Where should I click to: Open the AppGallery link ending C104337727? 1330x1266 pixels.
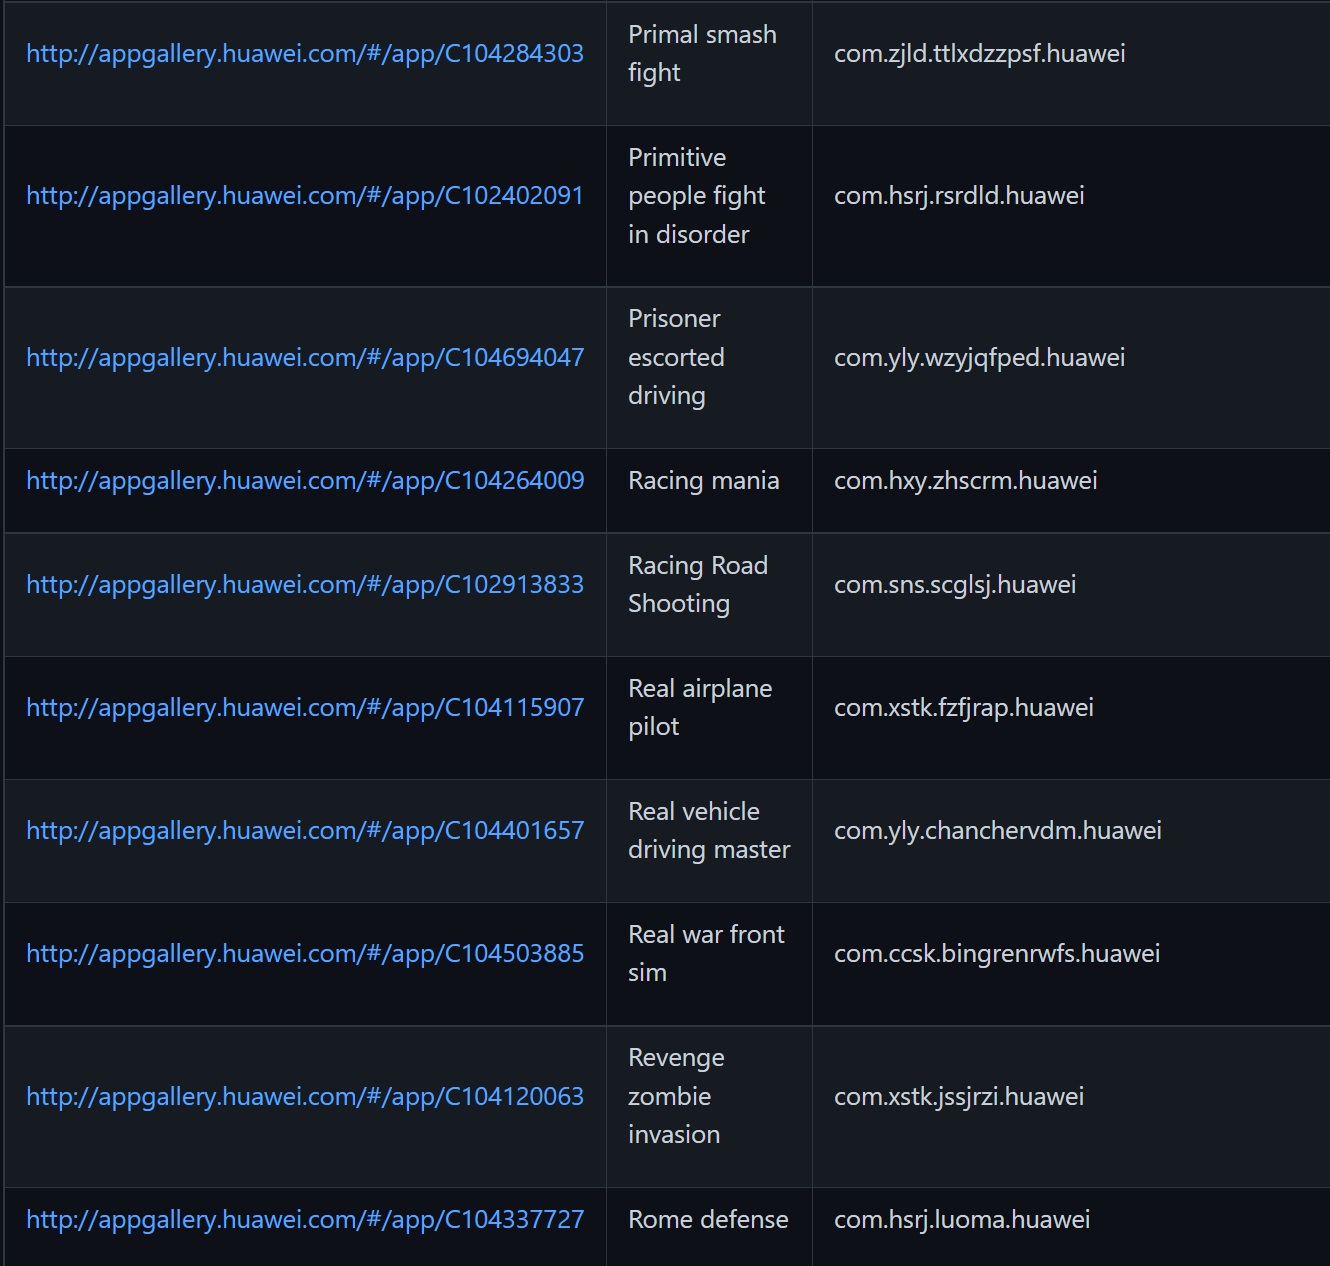coord(305,1220)
